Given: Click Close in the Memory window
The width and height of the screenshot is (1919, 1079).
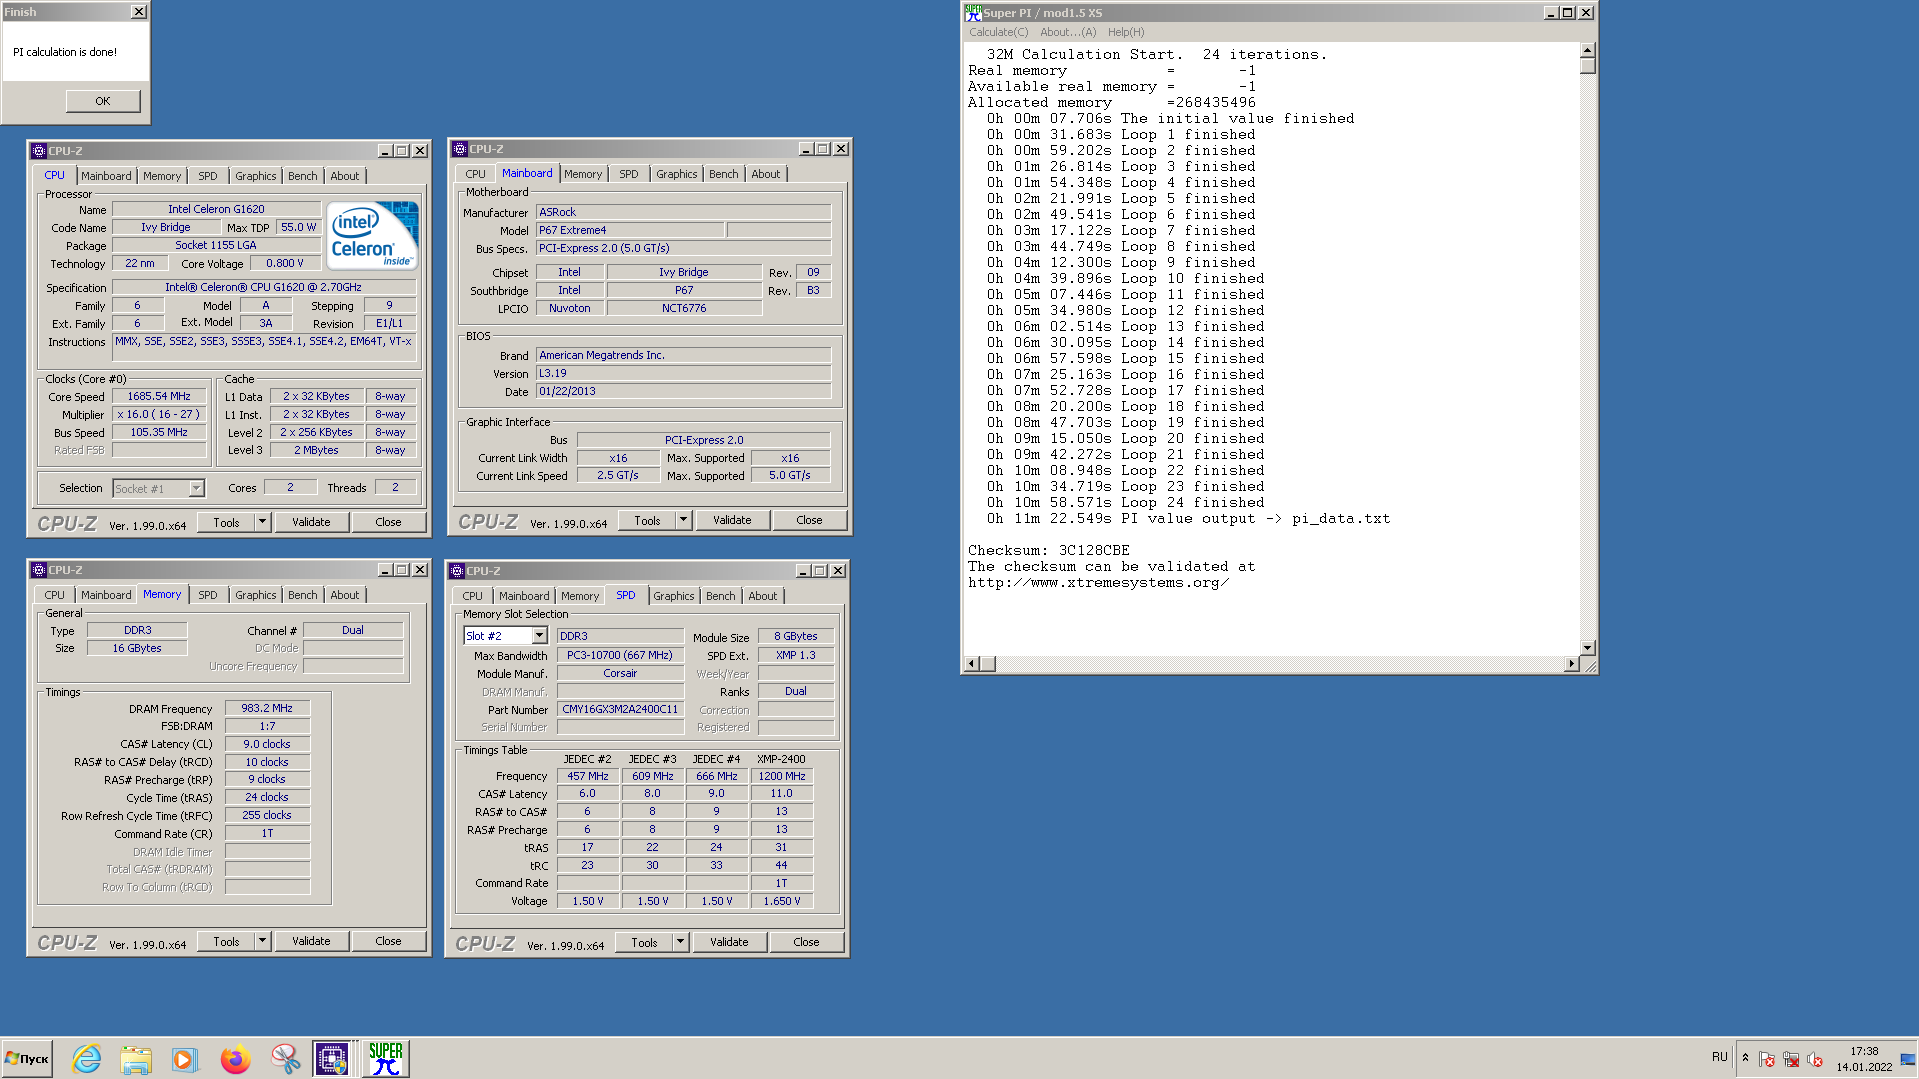Looking at the screenshot, I should pyautogui.click(x=388, y=941).
